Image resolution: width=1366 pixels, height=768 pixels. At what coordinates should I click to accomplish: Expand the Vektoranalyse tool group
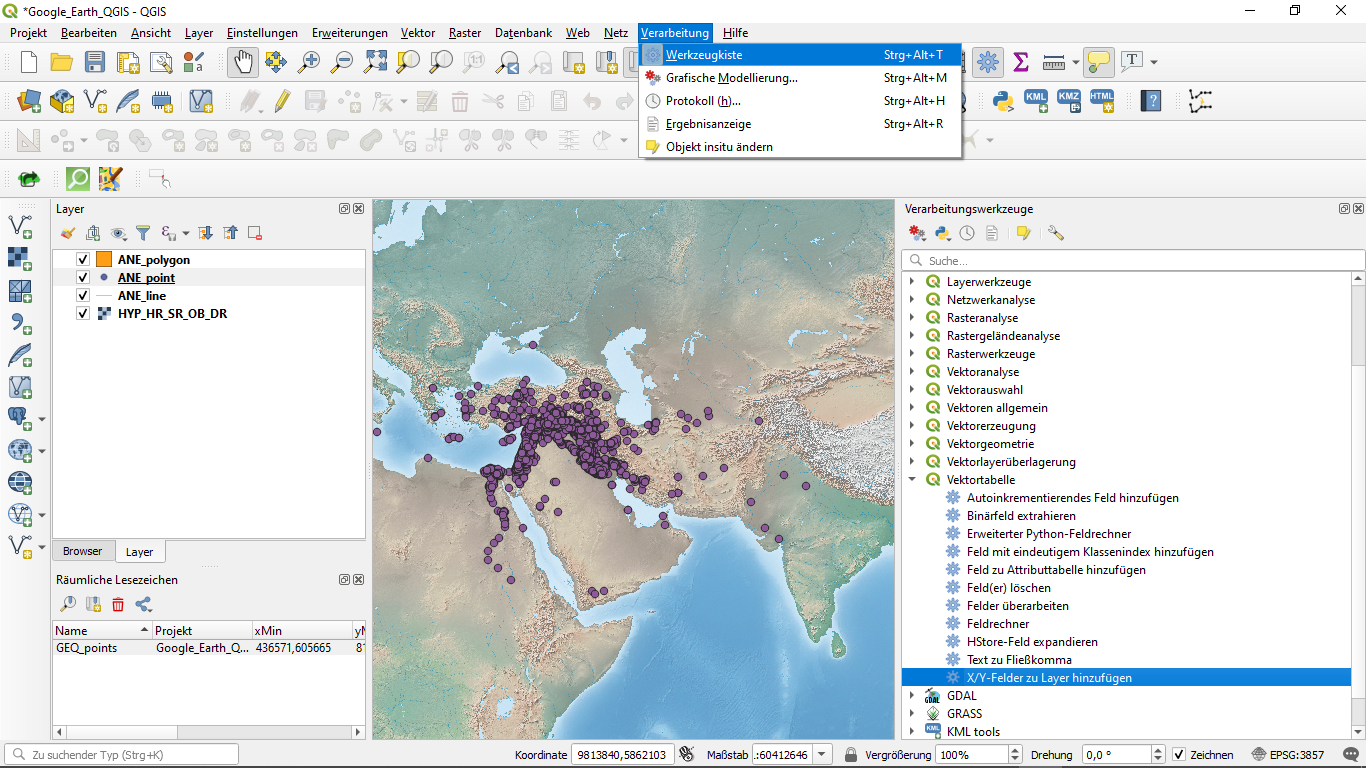click(912, 372)
